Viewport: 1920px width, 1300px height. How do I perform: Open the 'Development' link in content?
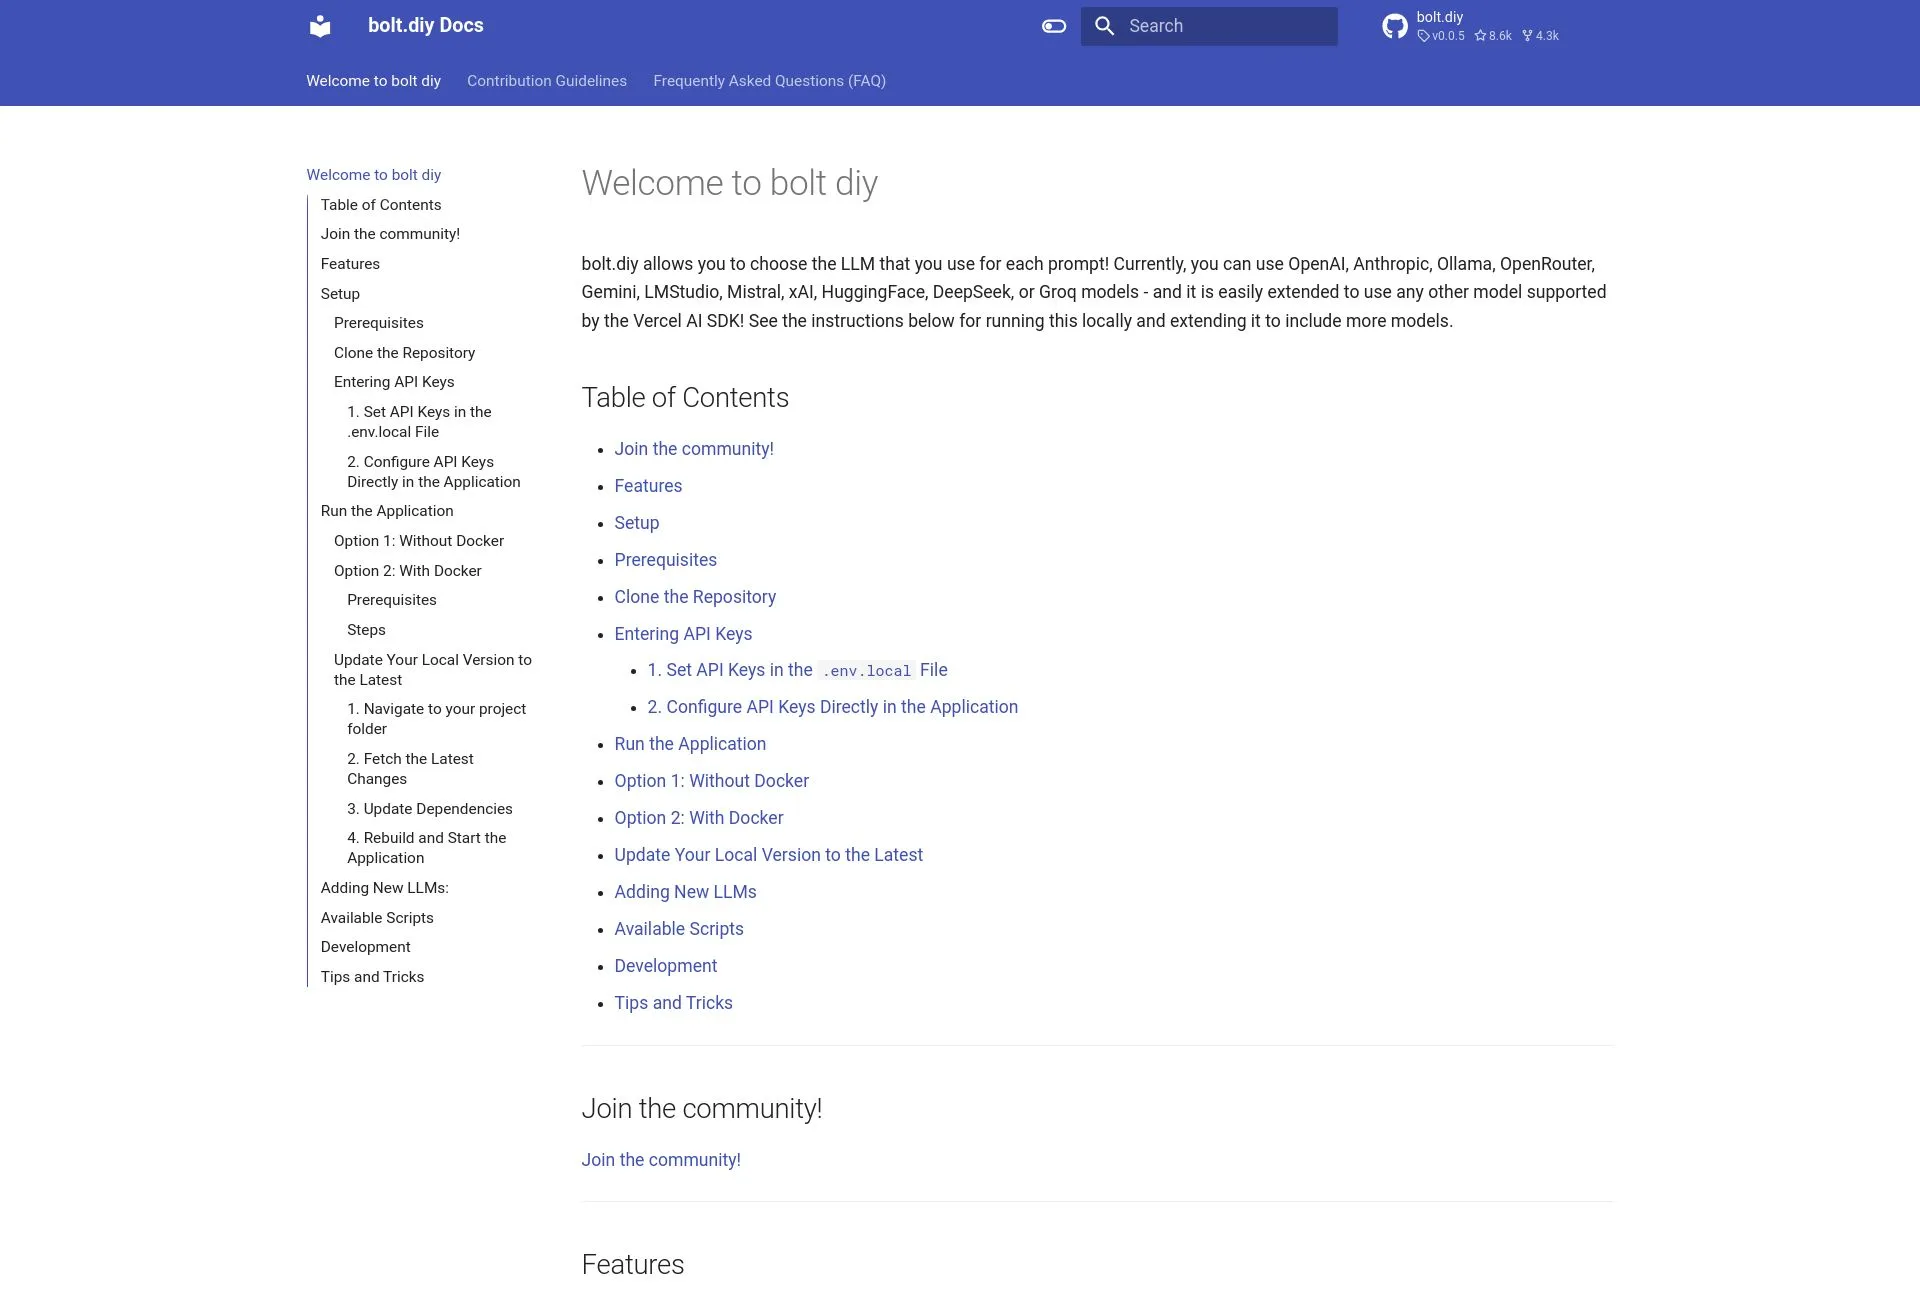coord(665,966)
